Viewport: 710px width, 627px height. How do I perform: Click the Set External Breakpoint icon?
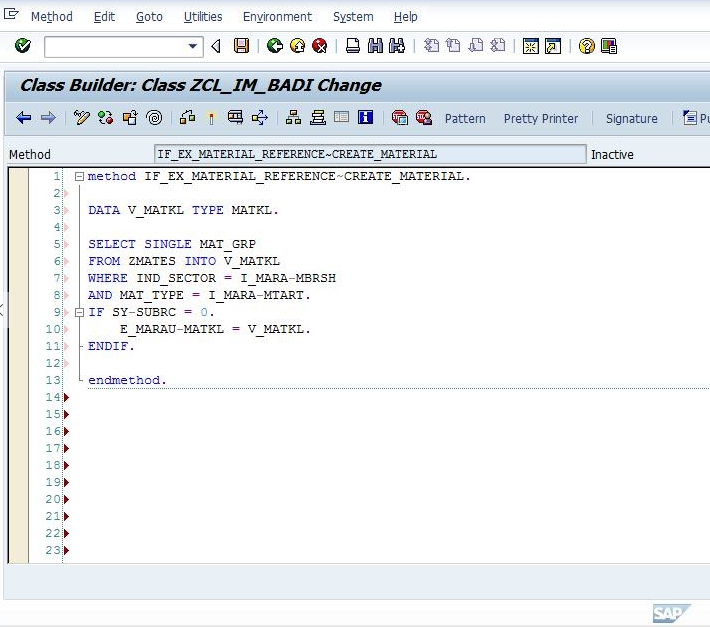point(424,118)
